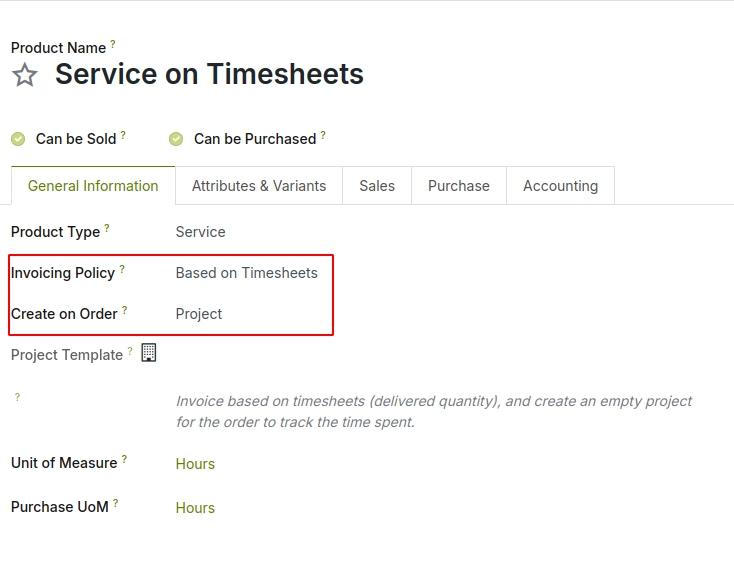Toggle the Can be Purchased checkbox
Viewport: 734px width, 586px height.
click(x=176, y=139)
